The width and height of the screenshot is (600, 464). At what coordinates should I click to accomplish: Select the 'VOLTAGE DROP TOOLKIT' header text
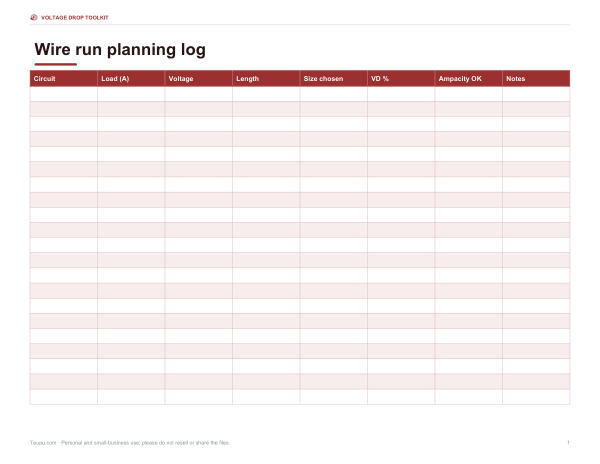pyautogui.click(x=75, y=18)
